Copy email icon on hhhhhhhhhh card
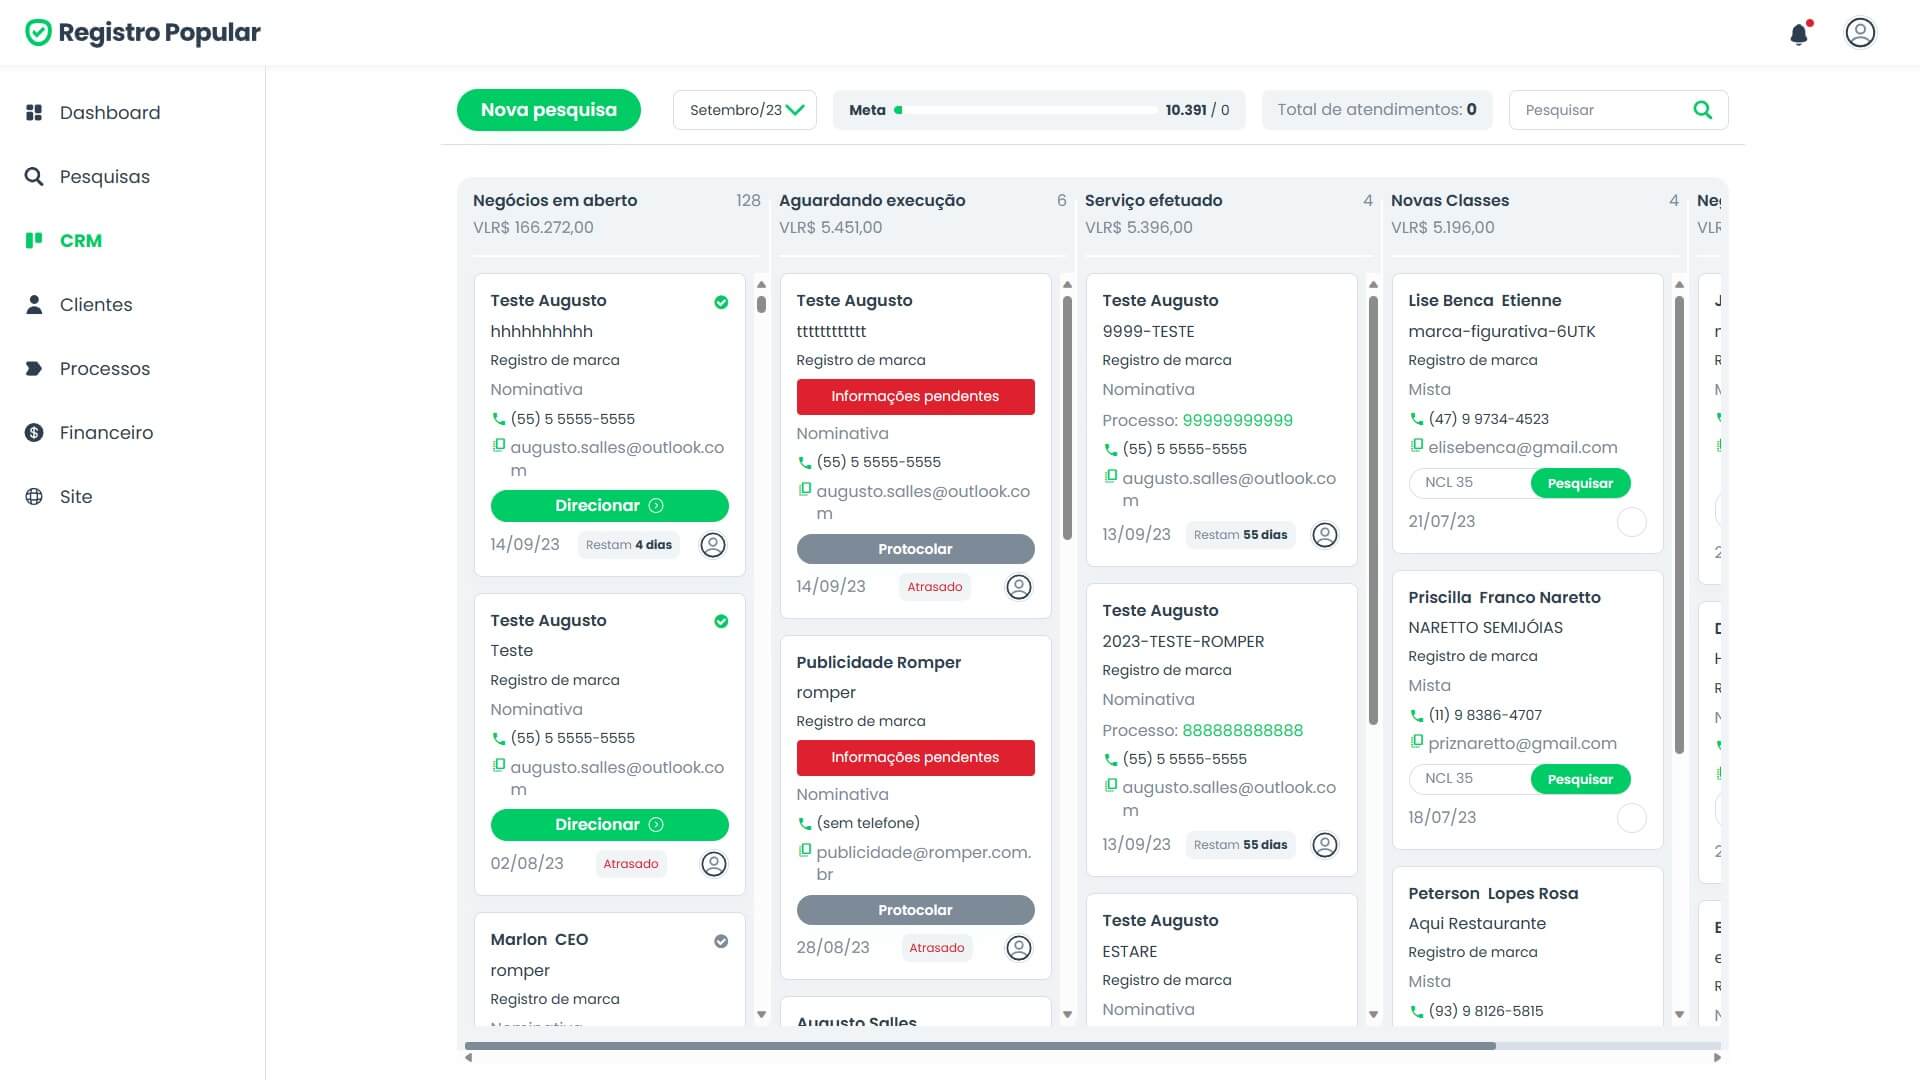Viewport: 1920px width, 1080px height. (498, 446)
